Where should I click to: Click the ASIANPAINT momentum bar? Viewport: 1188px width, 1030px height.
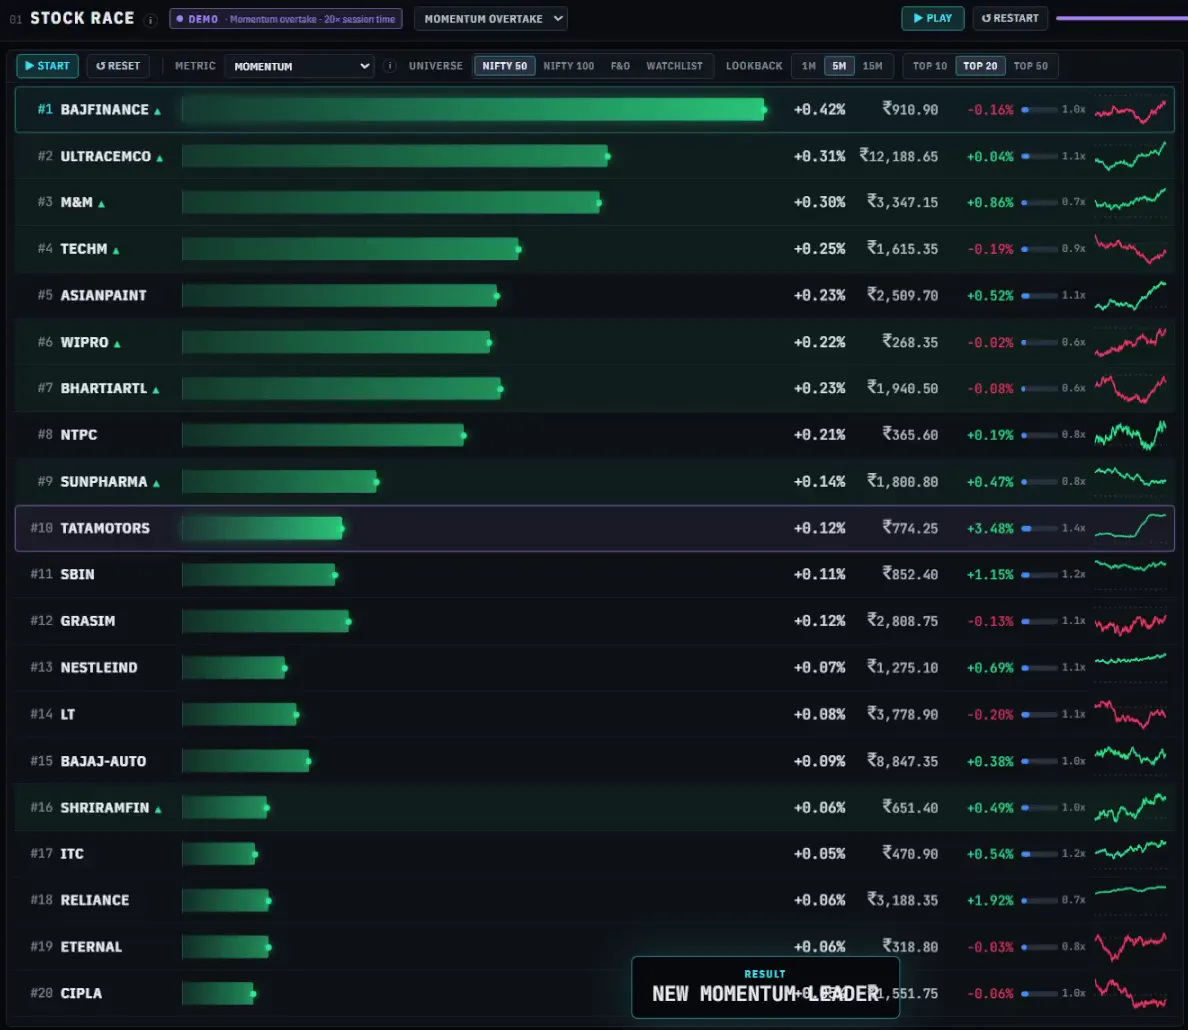point(340,296)
